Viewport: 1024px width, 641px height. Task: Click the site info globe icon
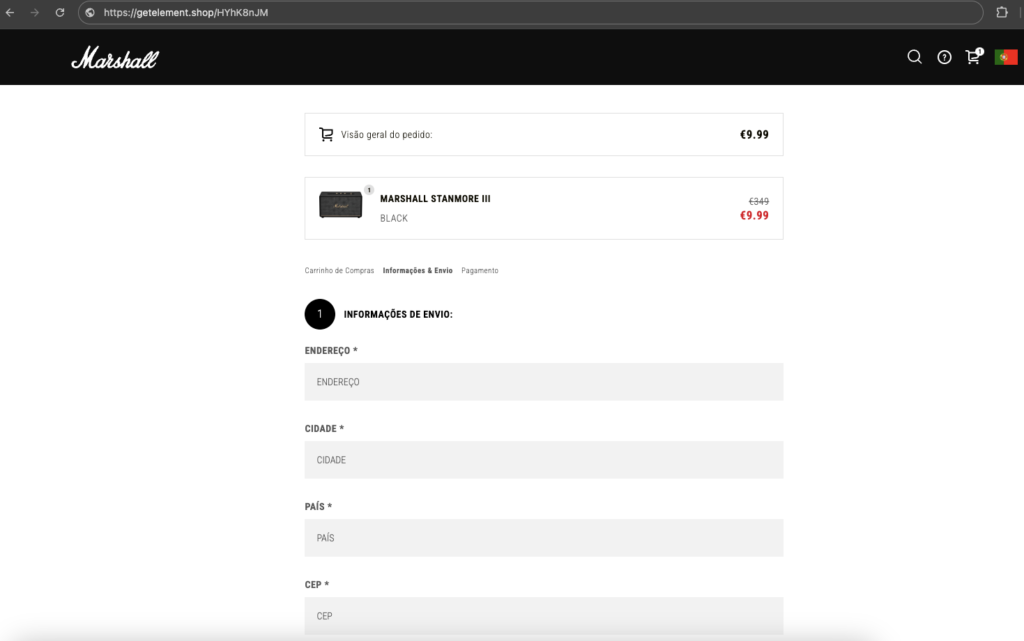click(x=90, y=12)
